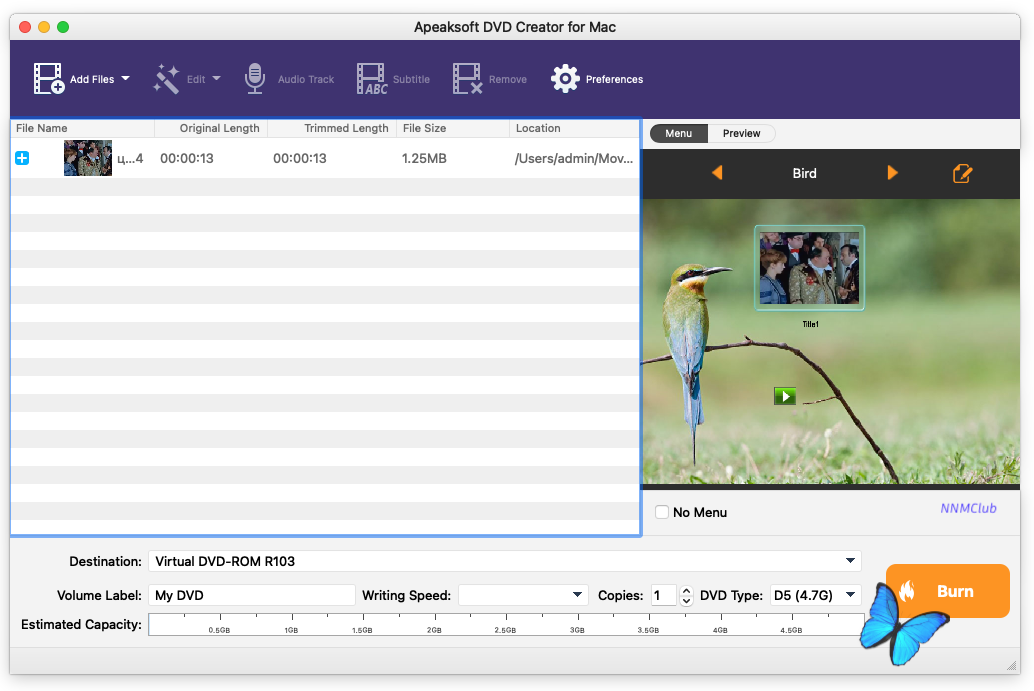1034x691 pixels.
Task: Open Preferences gear icon
Action: click(x=565, y=79)
